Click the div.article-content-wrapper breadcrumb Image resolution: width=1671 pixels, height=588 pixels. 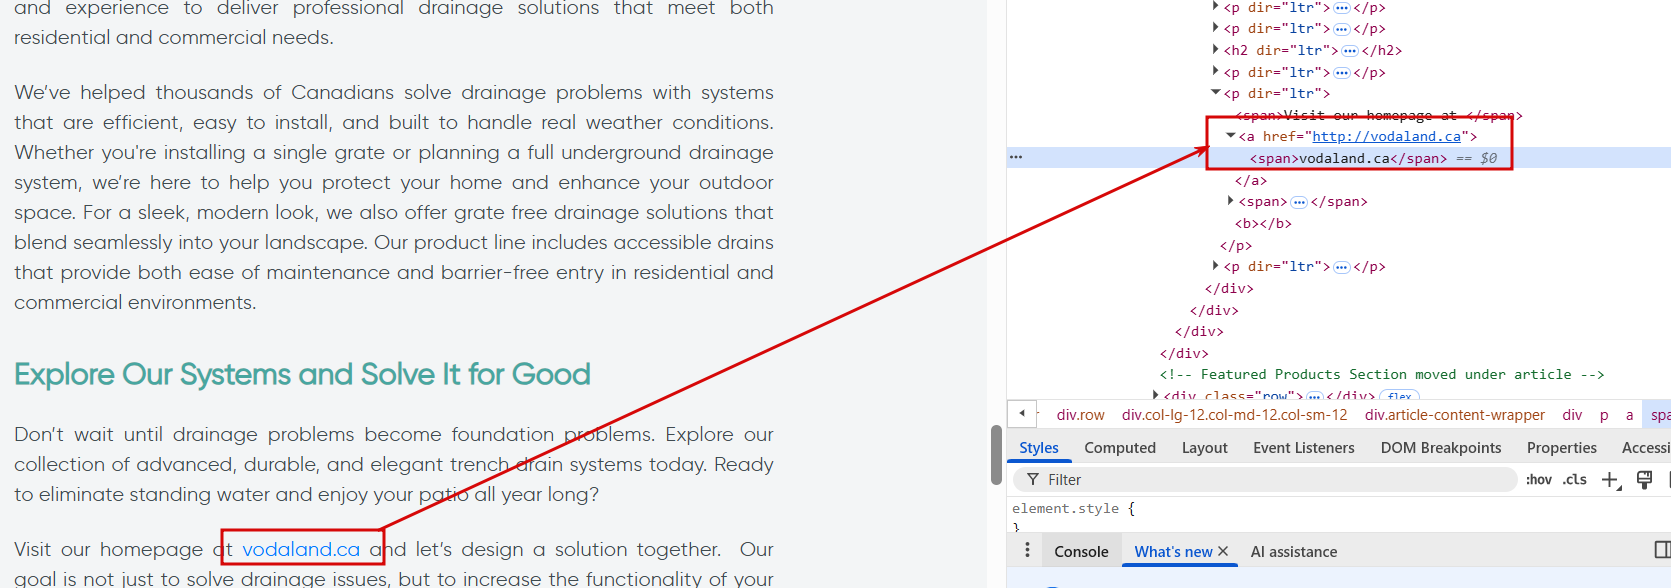1454,415
